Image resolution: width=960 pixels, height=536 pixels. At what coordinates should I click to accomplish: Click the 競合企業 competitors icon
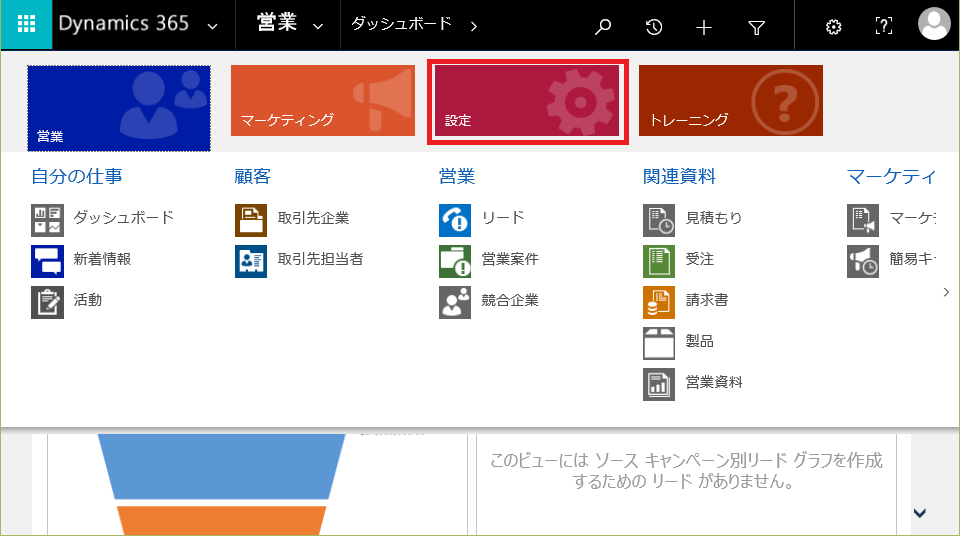pos(455,303)
